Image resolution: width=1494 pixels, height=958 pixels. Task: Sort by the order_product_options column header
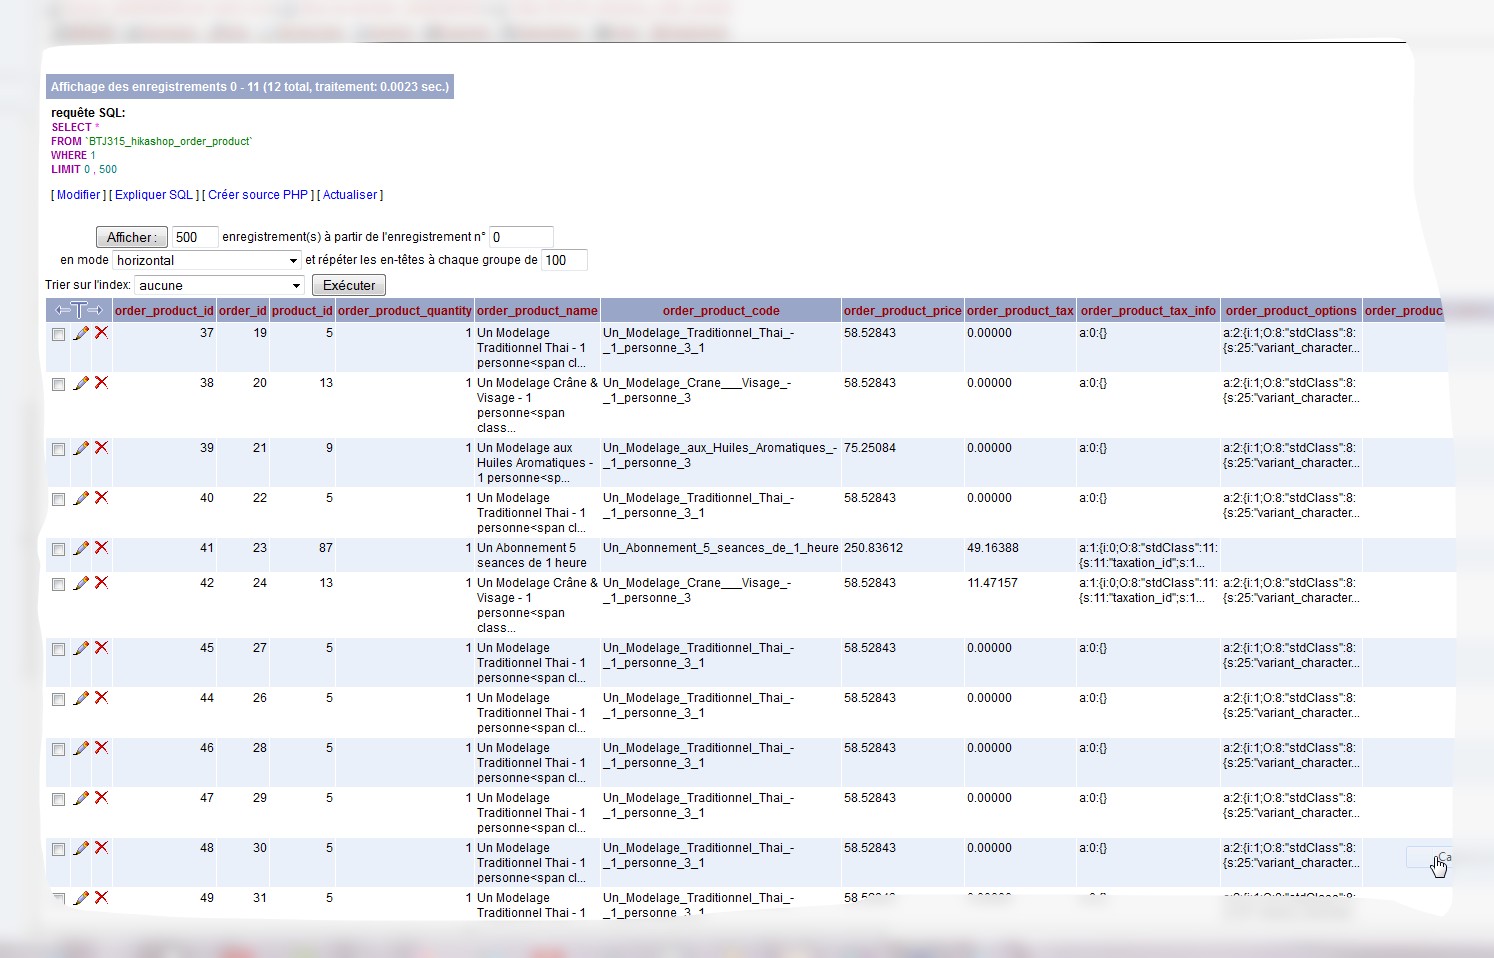pyautogui.click(x=1291, y=311)
